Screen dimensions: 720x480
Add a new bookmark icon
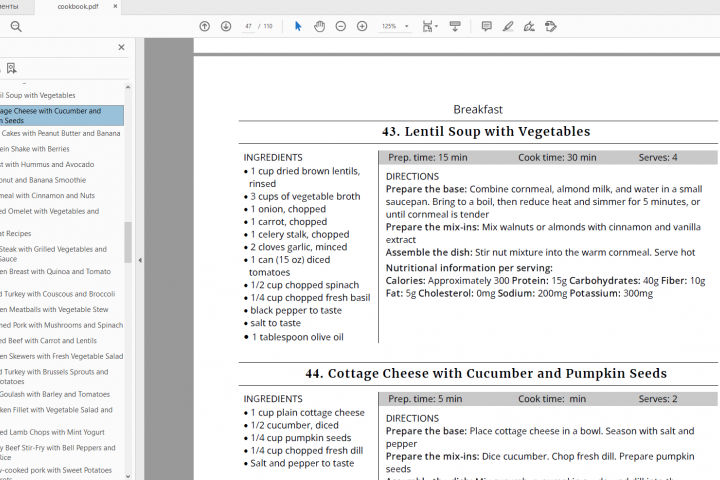[x=11, y=68]
